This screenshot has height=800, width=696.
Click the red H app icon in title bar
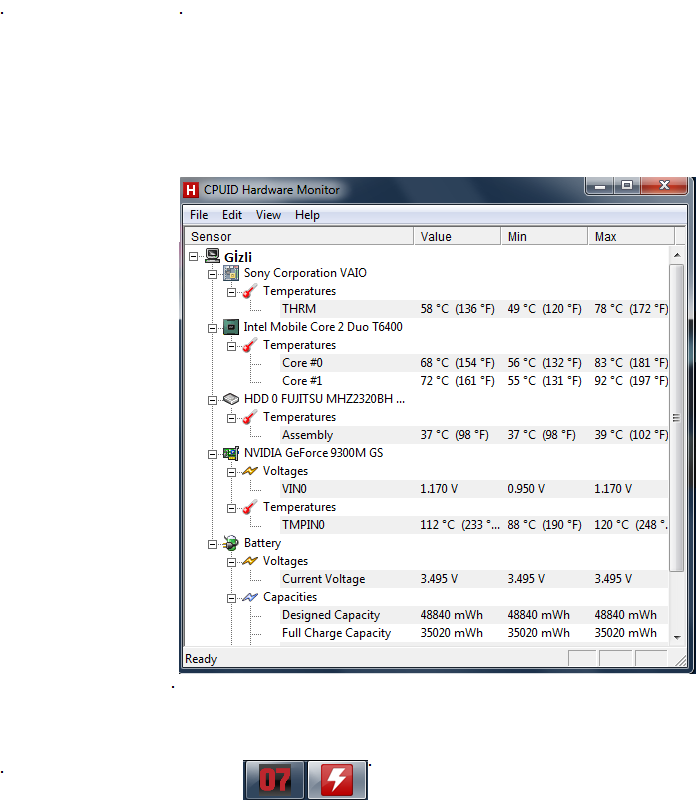click(192, 190)
